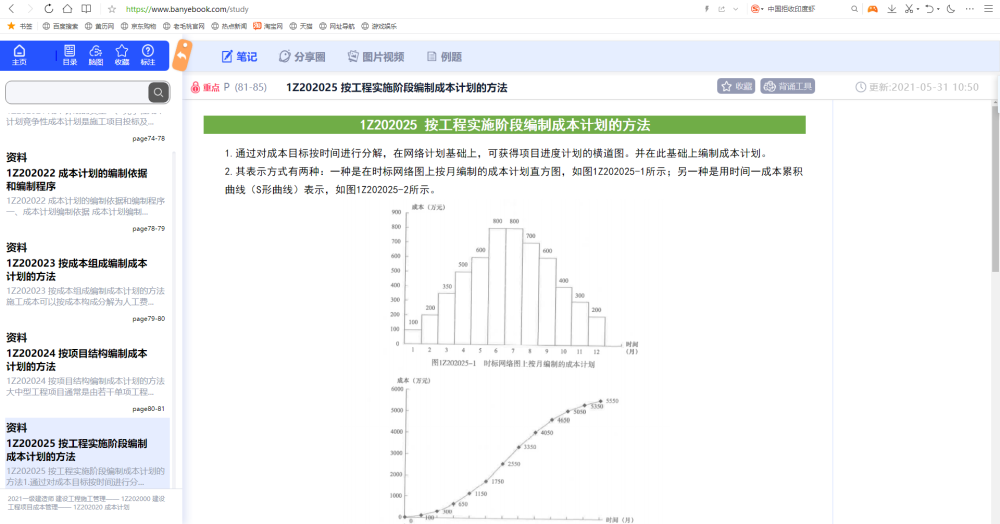This screenshot has width=1000, height=524.
Task: Open the 背诵工具 recitation tool
Action: [787, 87]
